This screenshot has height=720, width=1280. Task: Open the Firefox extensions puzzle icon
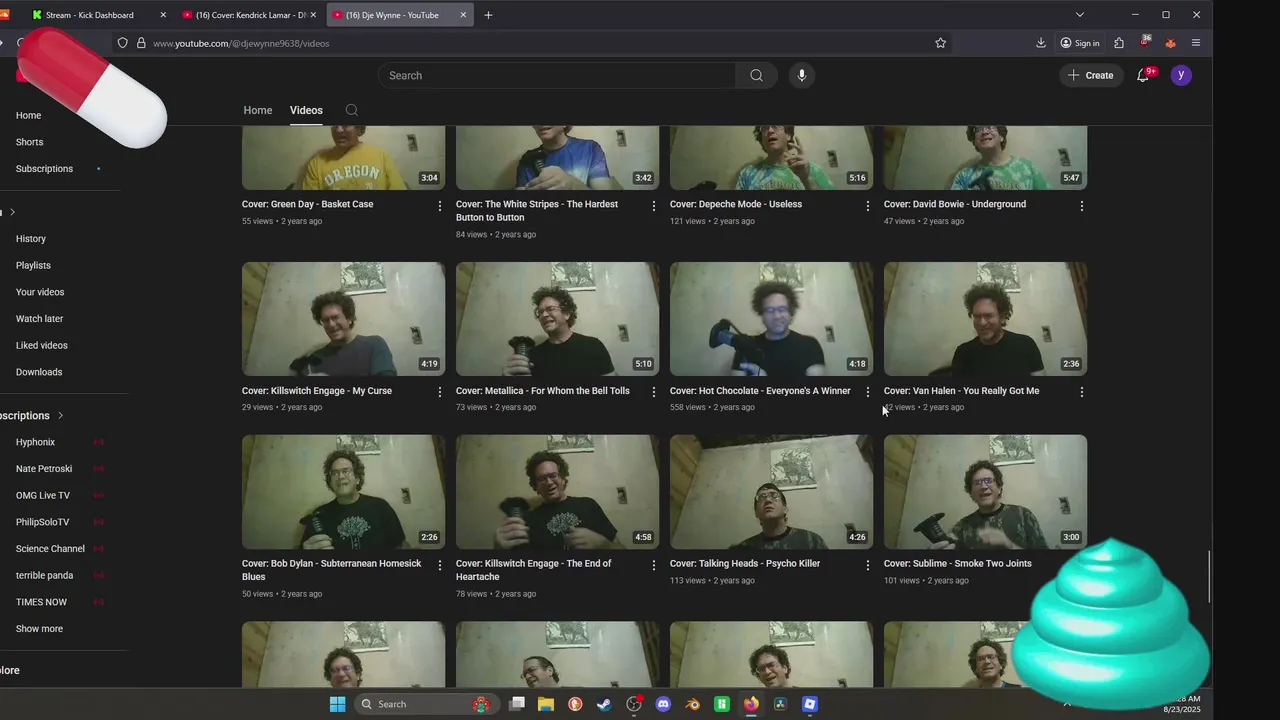point(1119,43)
